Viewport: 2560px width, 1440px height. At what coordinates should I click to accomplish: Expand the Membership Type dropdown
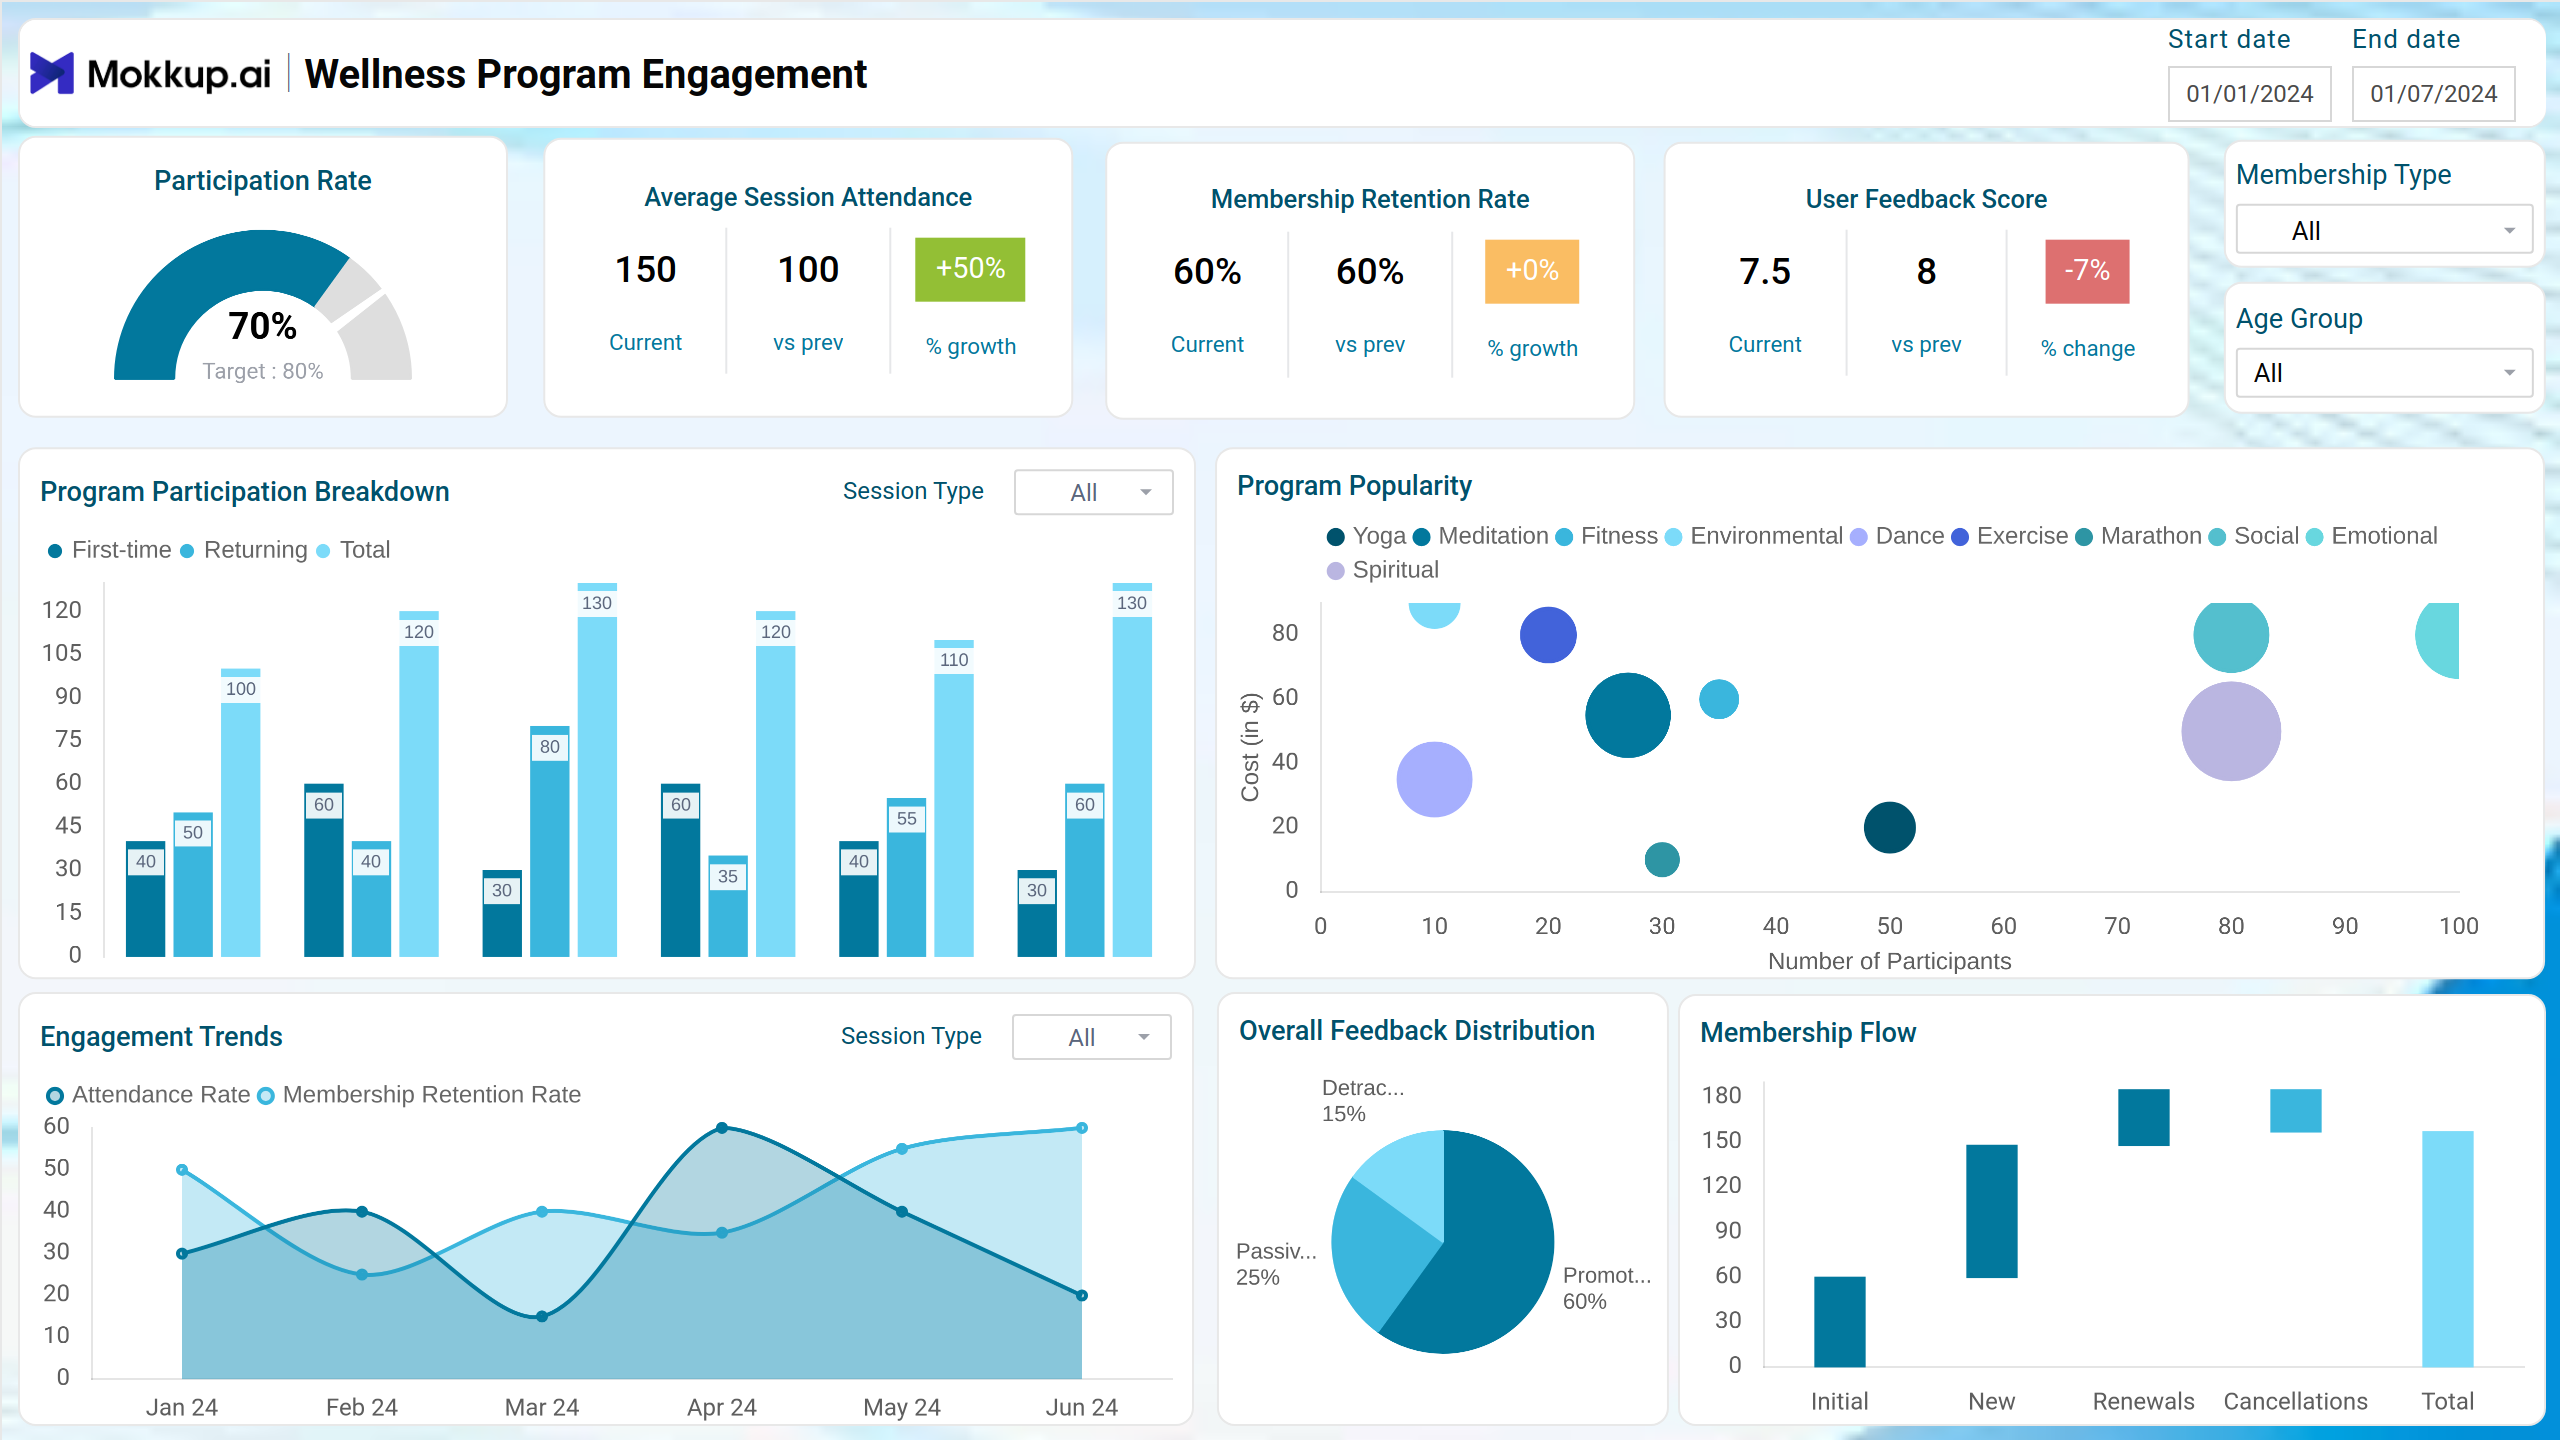(2384, 230)
